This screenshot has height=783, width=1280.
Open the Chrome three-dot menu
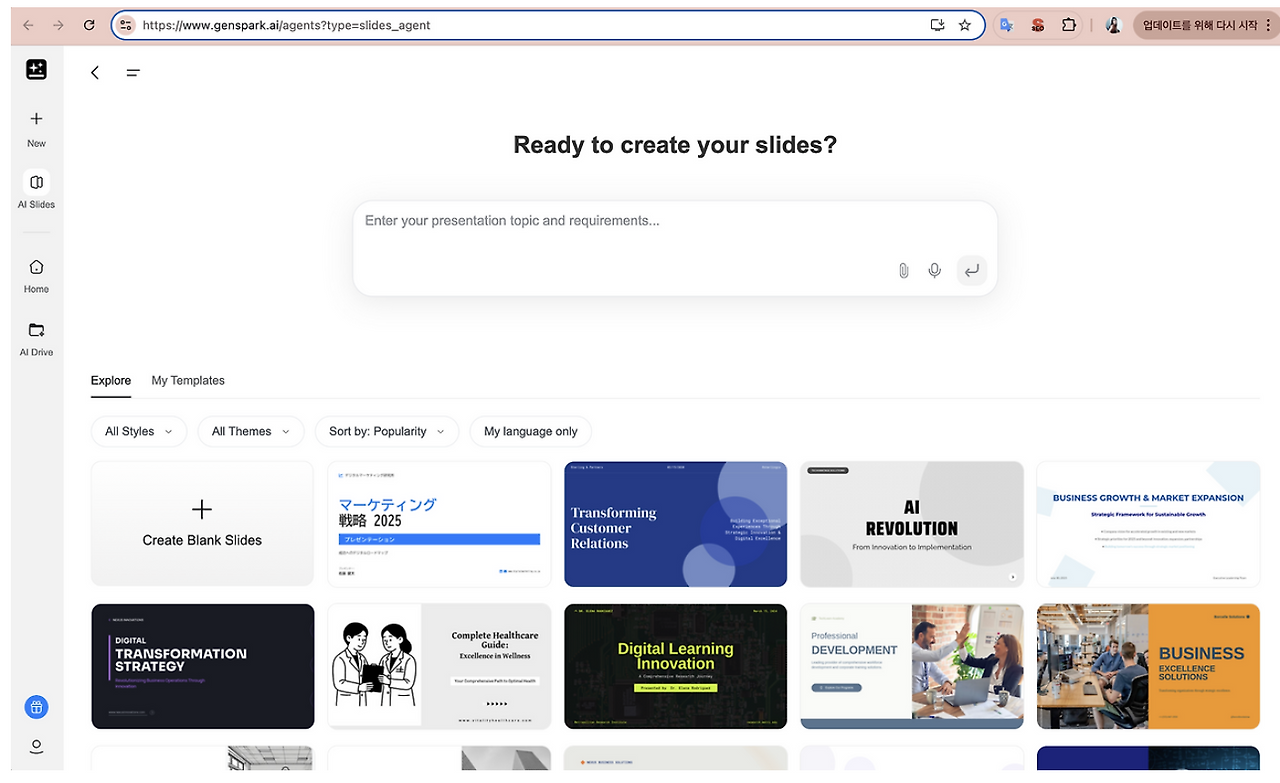[x=1267, y=25]
